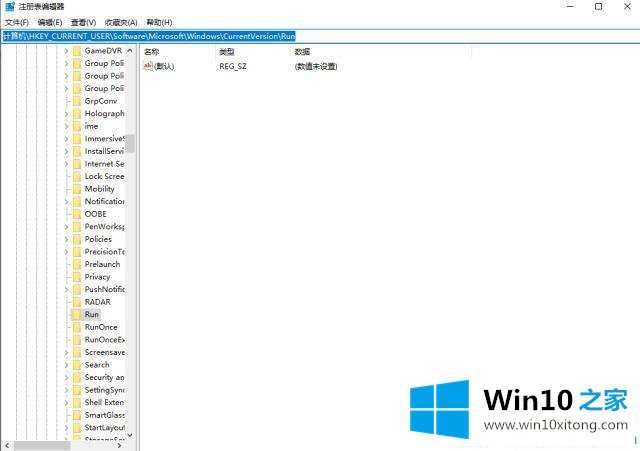Click the GrpConv folder icon
Image resolution: width=640 pixels, height=451 pixels.
coord(77,101)
